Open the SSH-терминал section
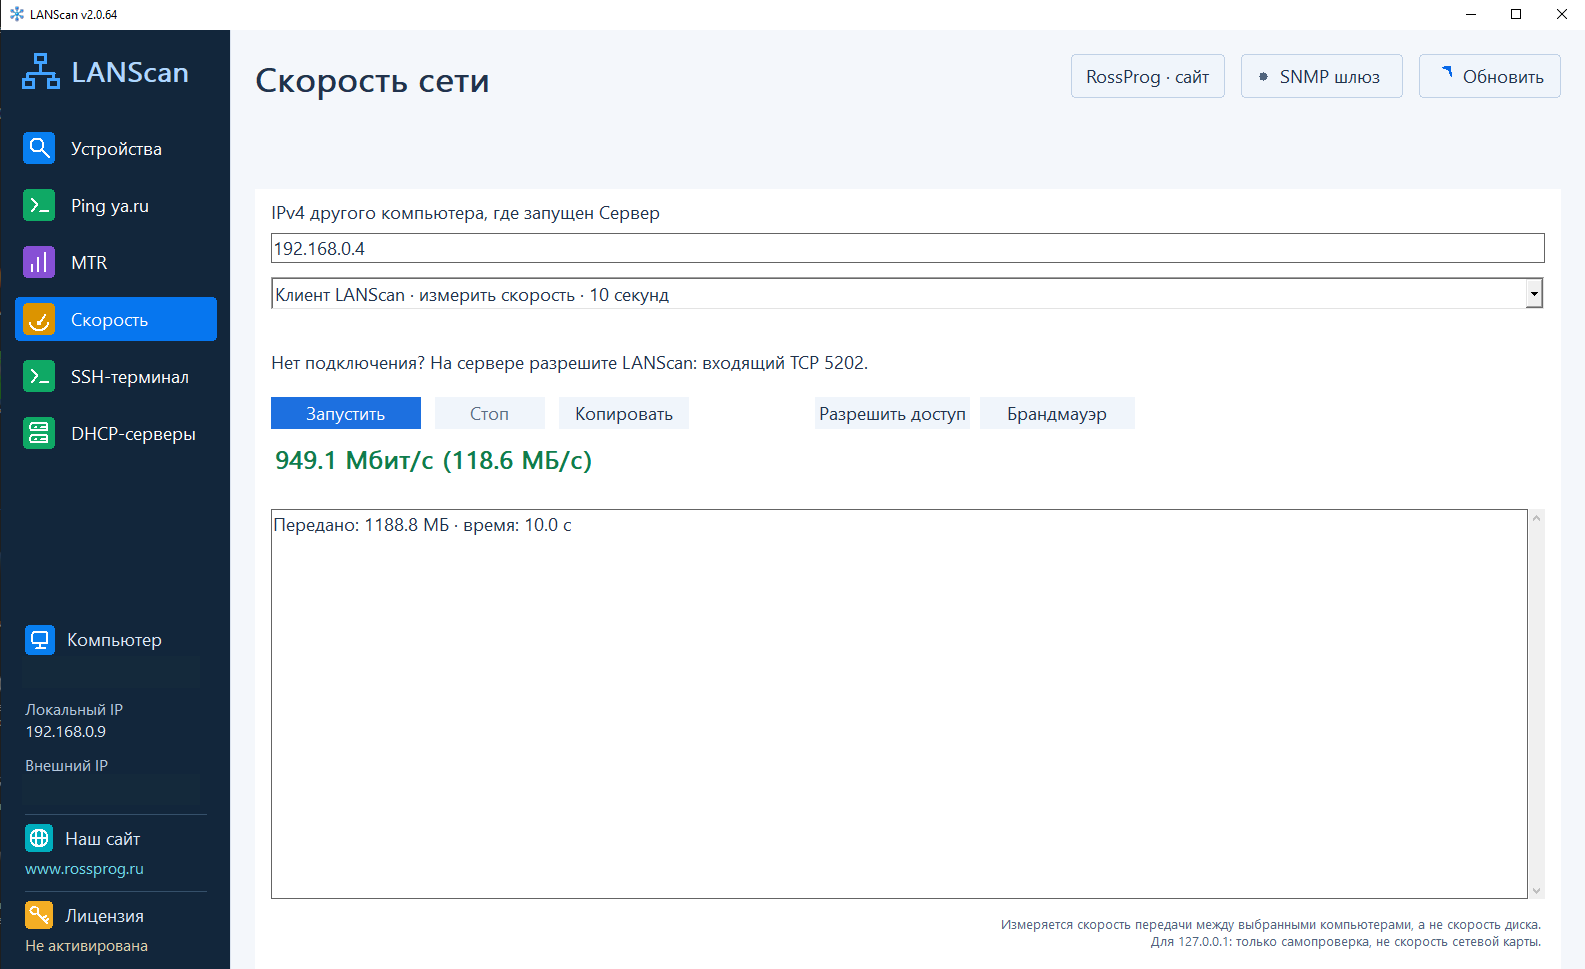This screenshot has height=969, width=1585. pos(116,376)
